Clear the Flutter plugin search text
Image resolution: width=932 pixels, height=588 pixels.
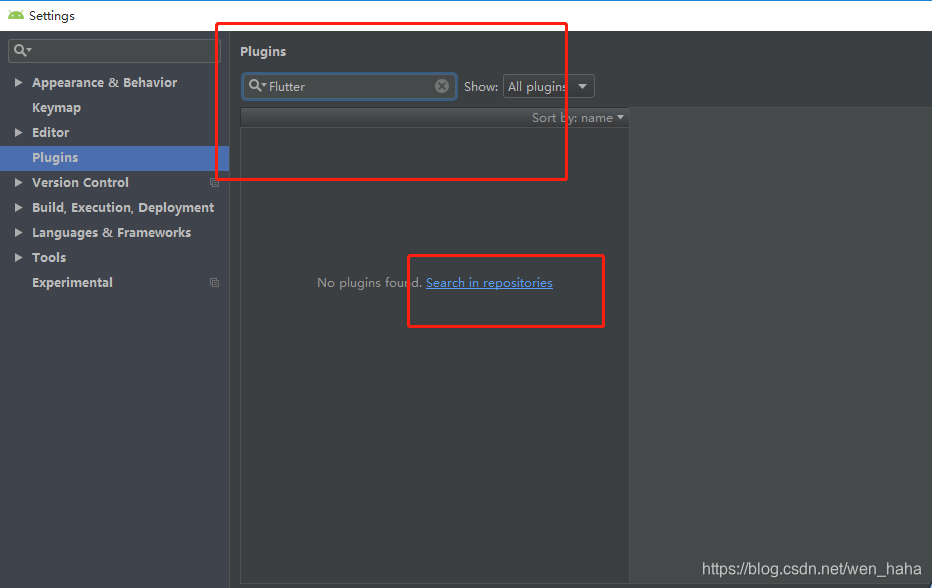(x=442, y=86)
